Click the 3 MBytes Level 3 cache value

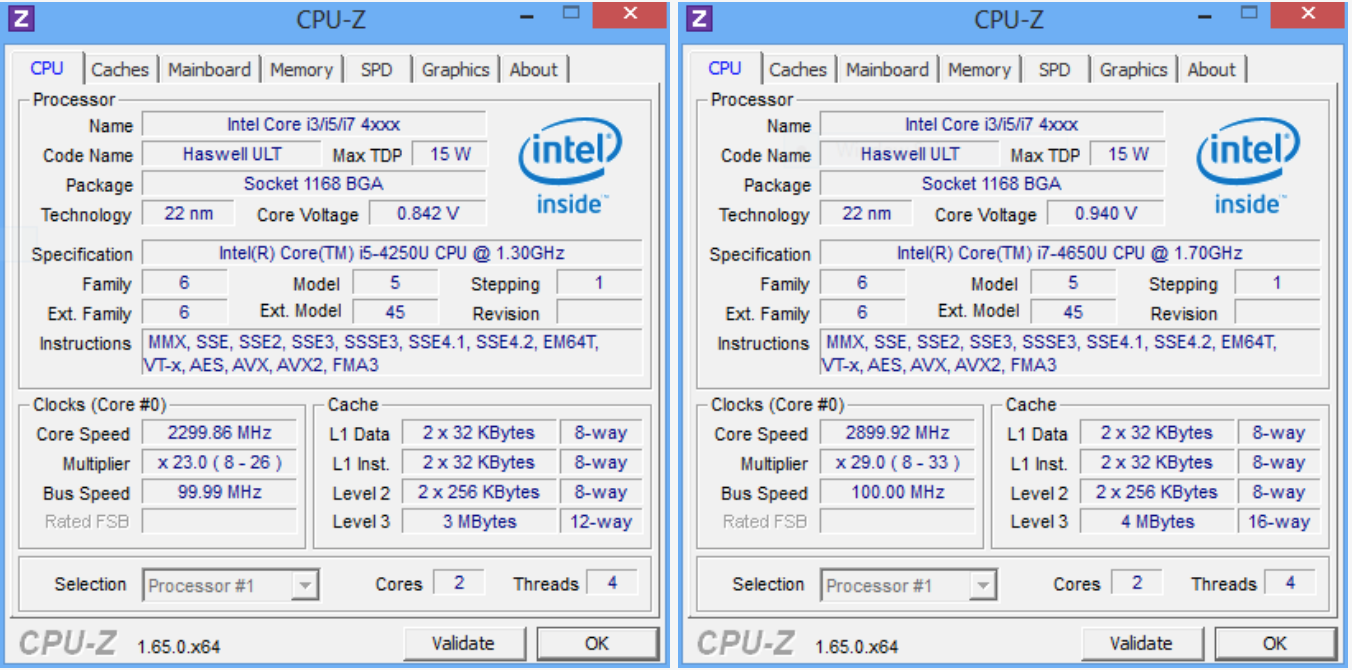coord(479,521)
